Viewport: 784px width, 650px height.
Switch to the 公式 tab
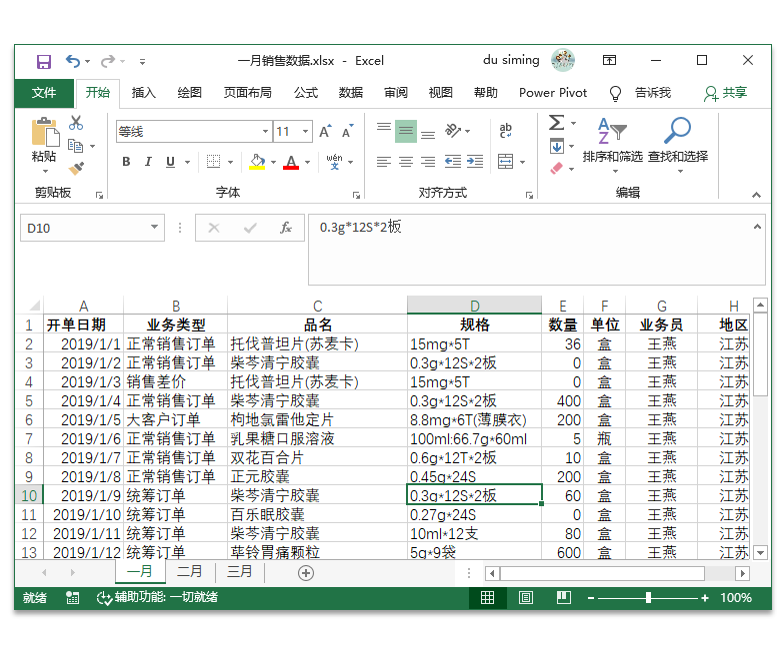pos(306,93)
